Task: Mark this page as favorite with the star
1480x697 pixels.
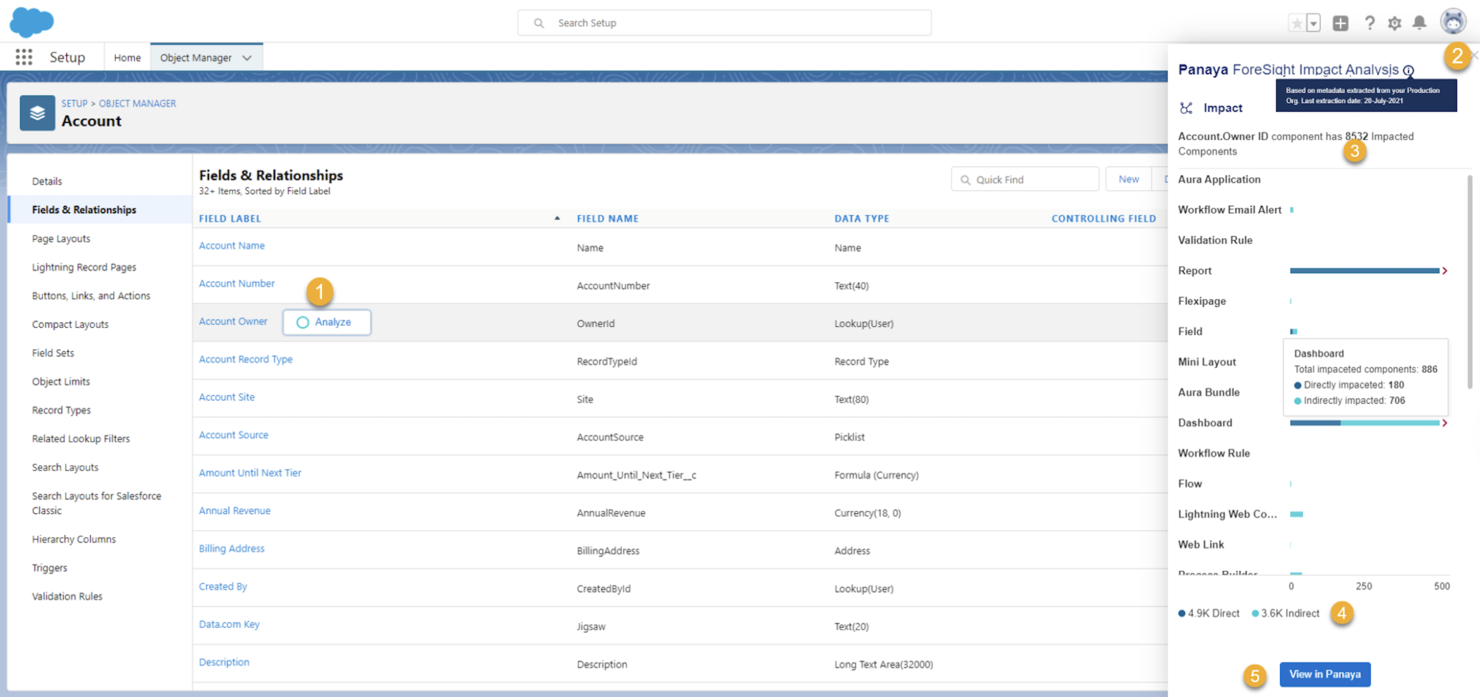Action: [1296, 22]
